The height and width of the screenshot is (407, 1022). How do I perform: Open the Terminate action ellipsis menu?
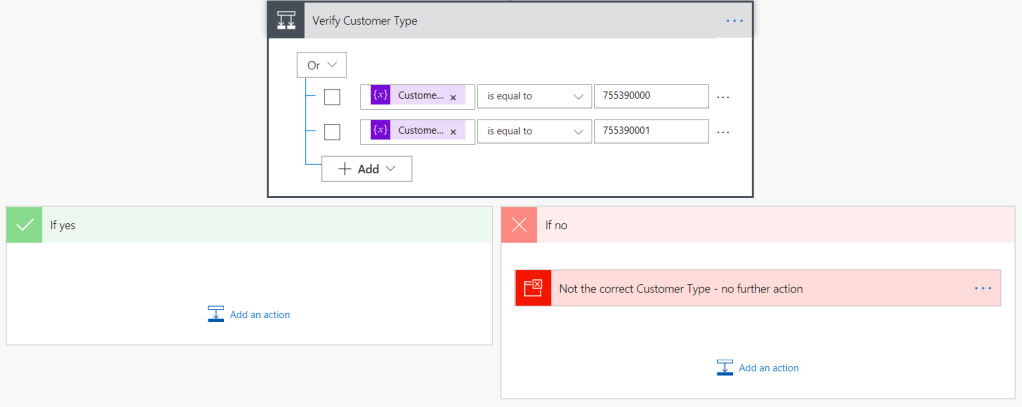(x=982, y=288)
